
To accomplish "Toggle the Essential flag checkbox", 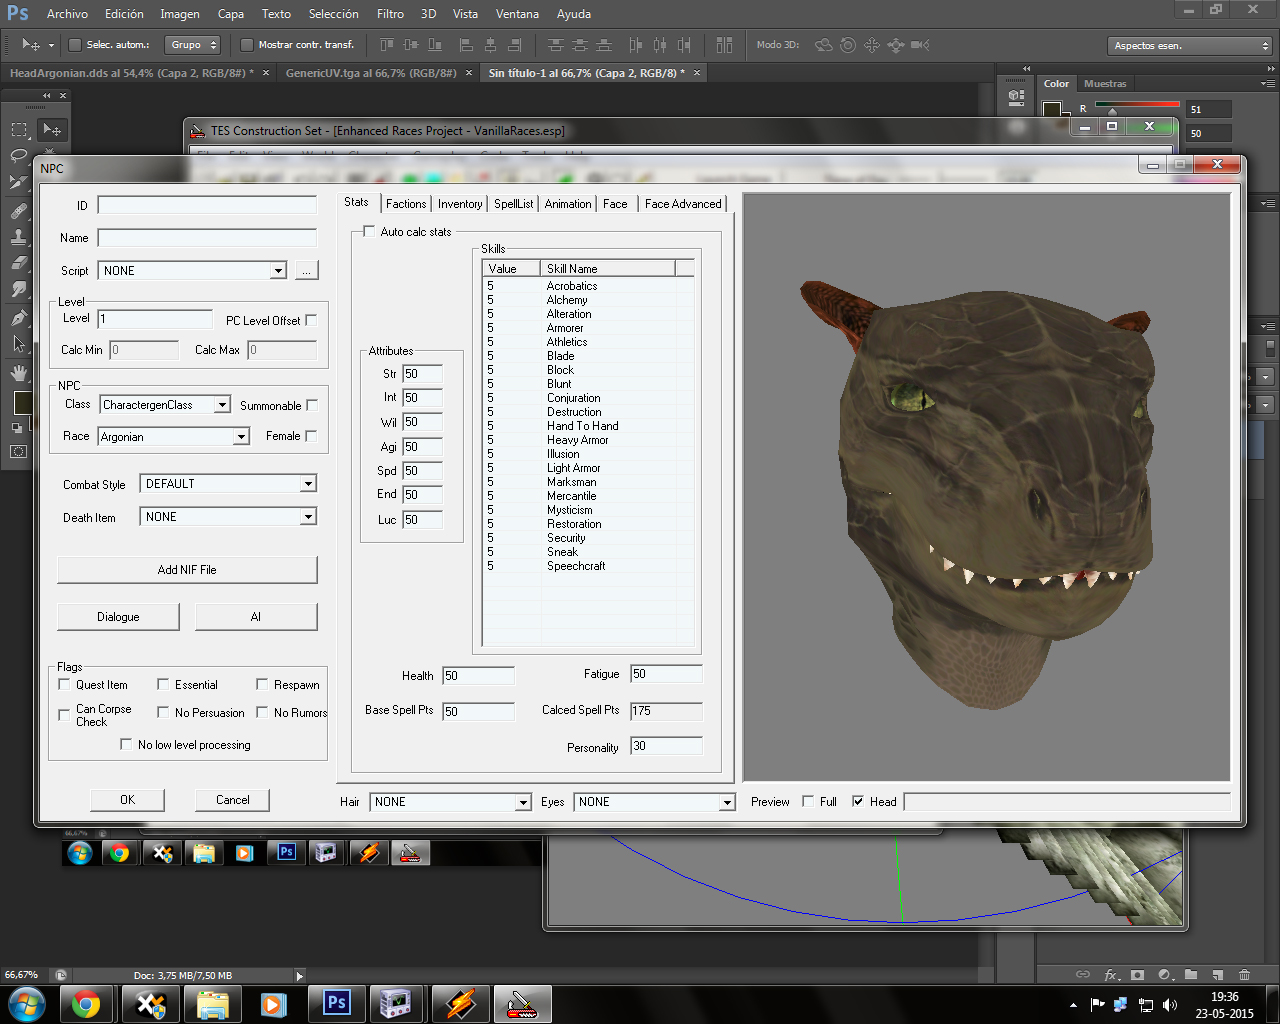I will click(163, 685).
